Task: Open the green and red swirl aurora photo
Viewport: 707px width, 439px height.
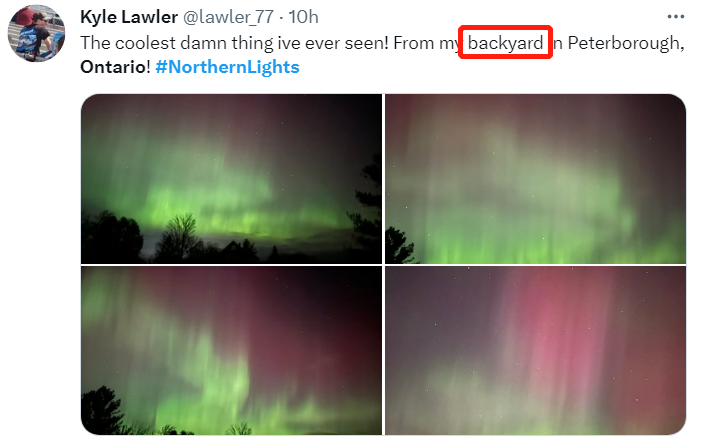Action: [231, 350]
